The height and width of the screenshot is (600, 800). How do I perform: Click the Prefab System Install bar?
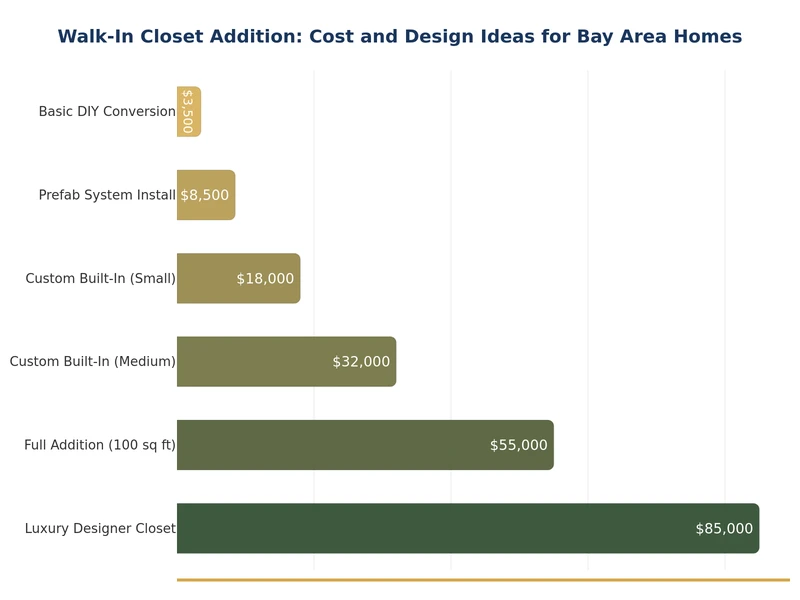click(205, 195)
